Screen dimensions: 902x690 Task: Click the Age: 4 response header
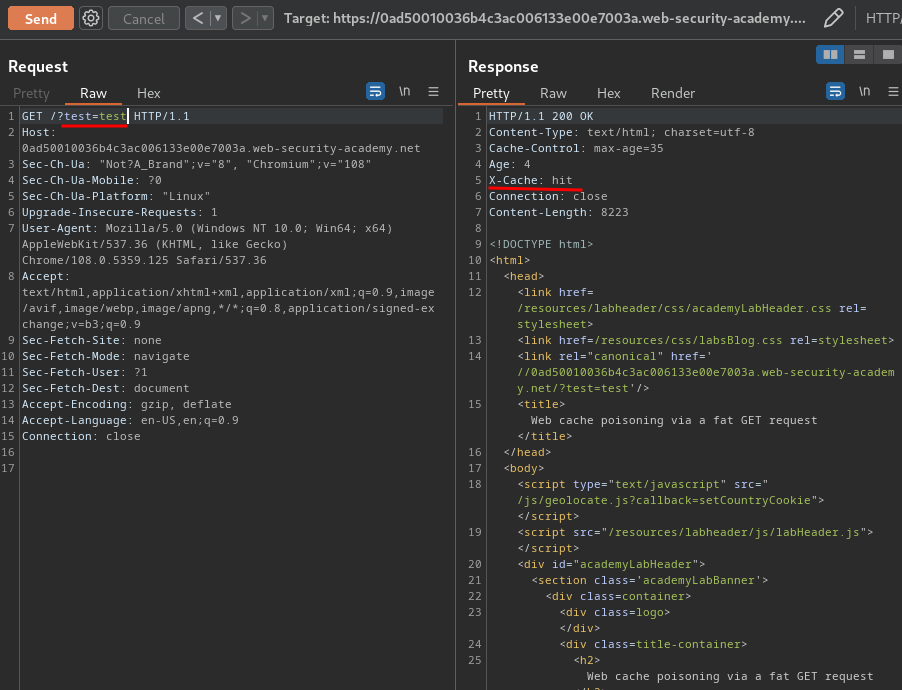[x=510, y=165]
